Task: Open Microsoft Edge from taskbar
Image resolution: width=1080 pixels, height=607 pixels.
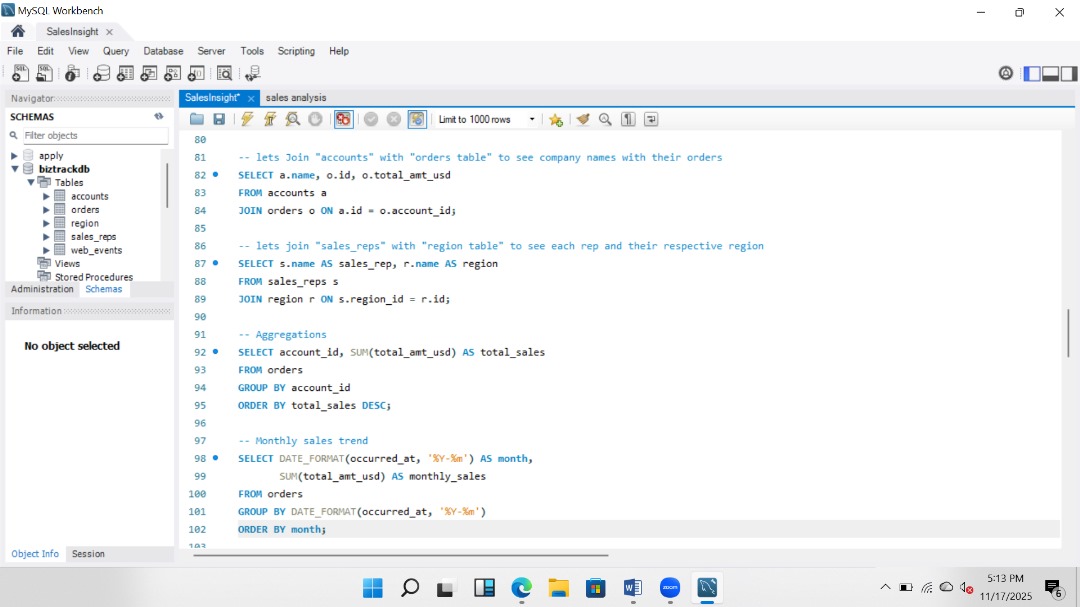Action: pos(521,588)
